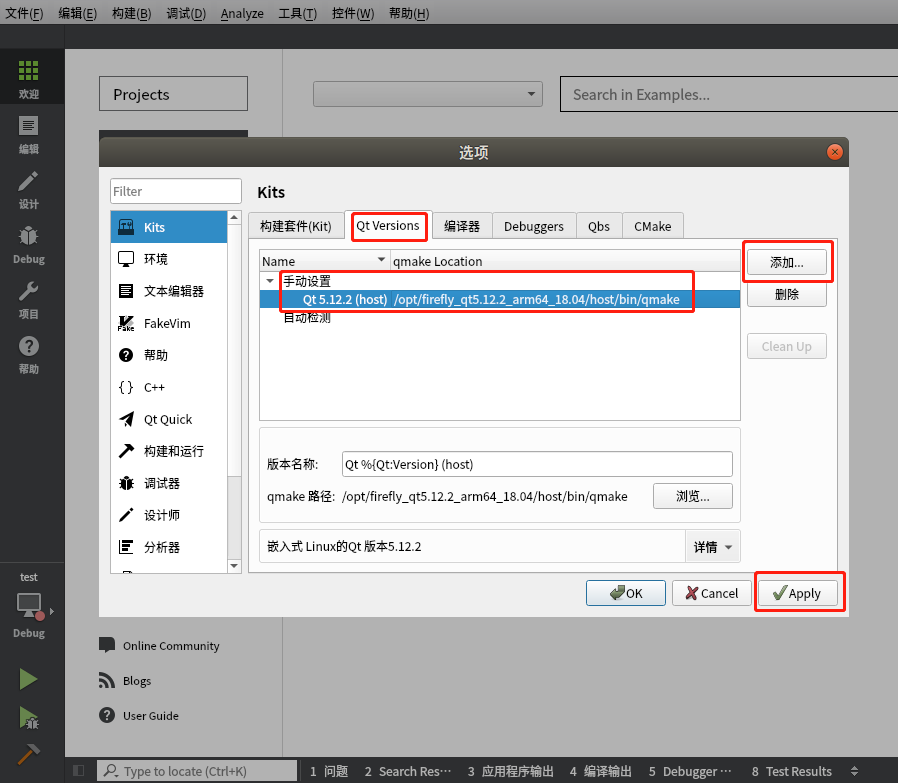Switch to 构建套件(Kit) tab

(296, 226)
